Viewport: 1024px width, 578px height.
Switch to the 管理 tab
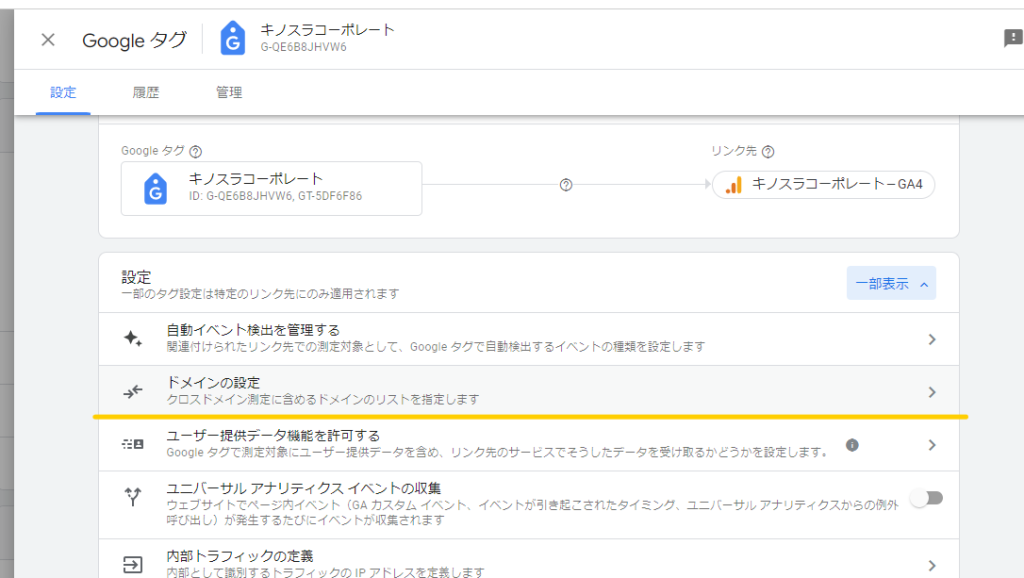click(229, 93)
